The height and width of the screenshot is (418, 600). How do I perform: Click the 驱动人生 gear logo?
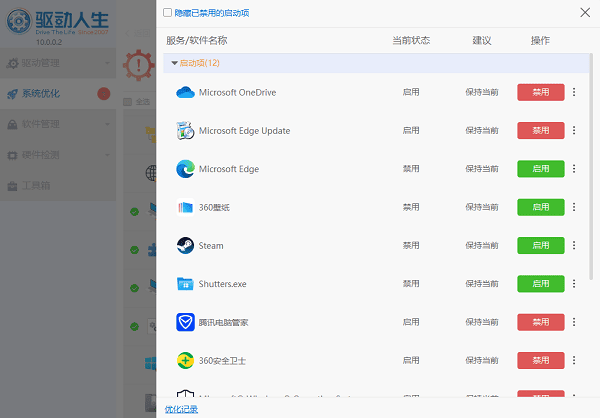18,21
